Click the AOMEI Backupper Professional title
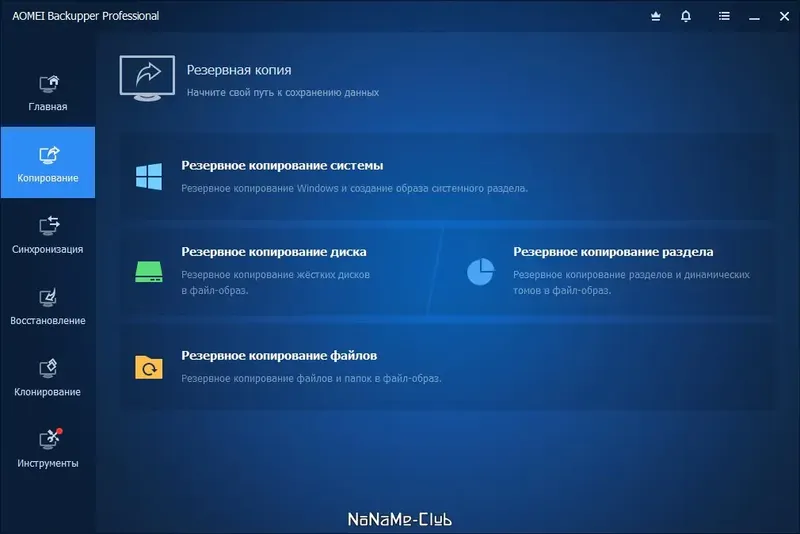This screenshot has height=534, width=800. 86,16
